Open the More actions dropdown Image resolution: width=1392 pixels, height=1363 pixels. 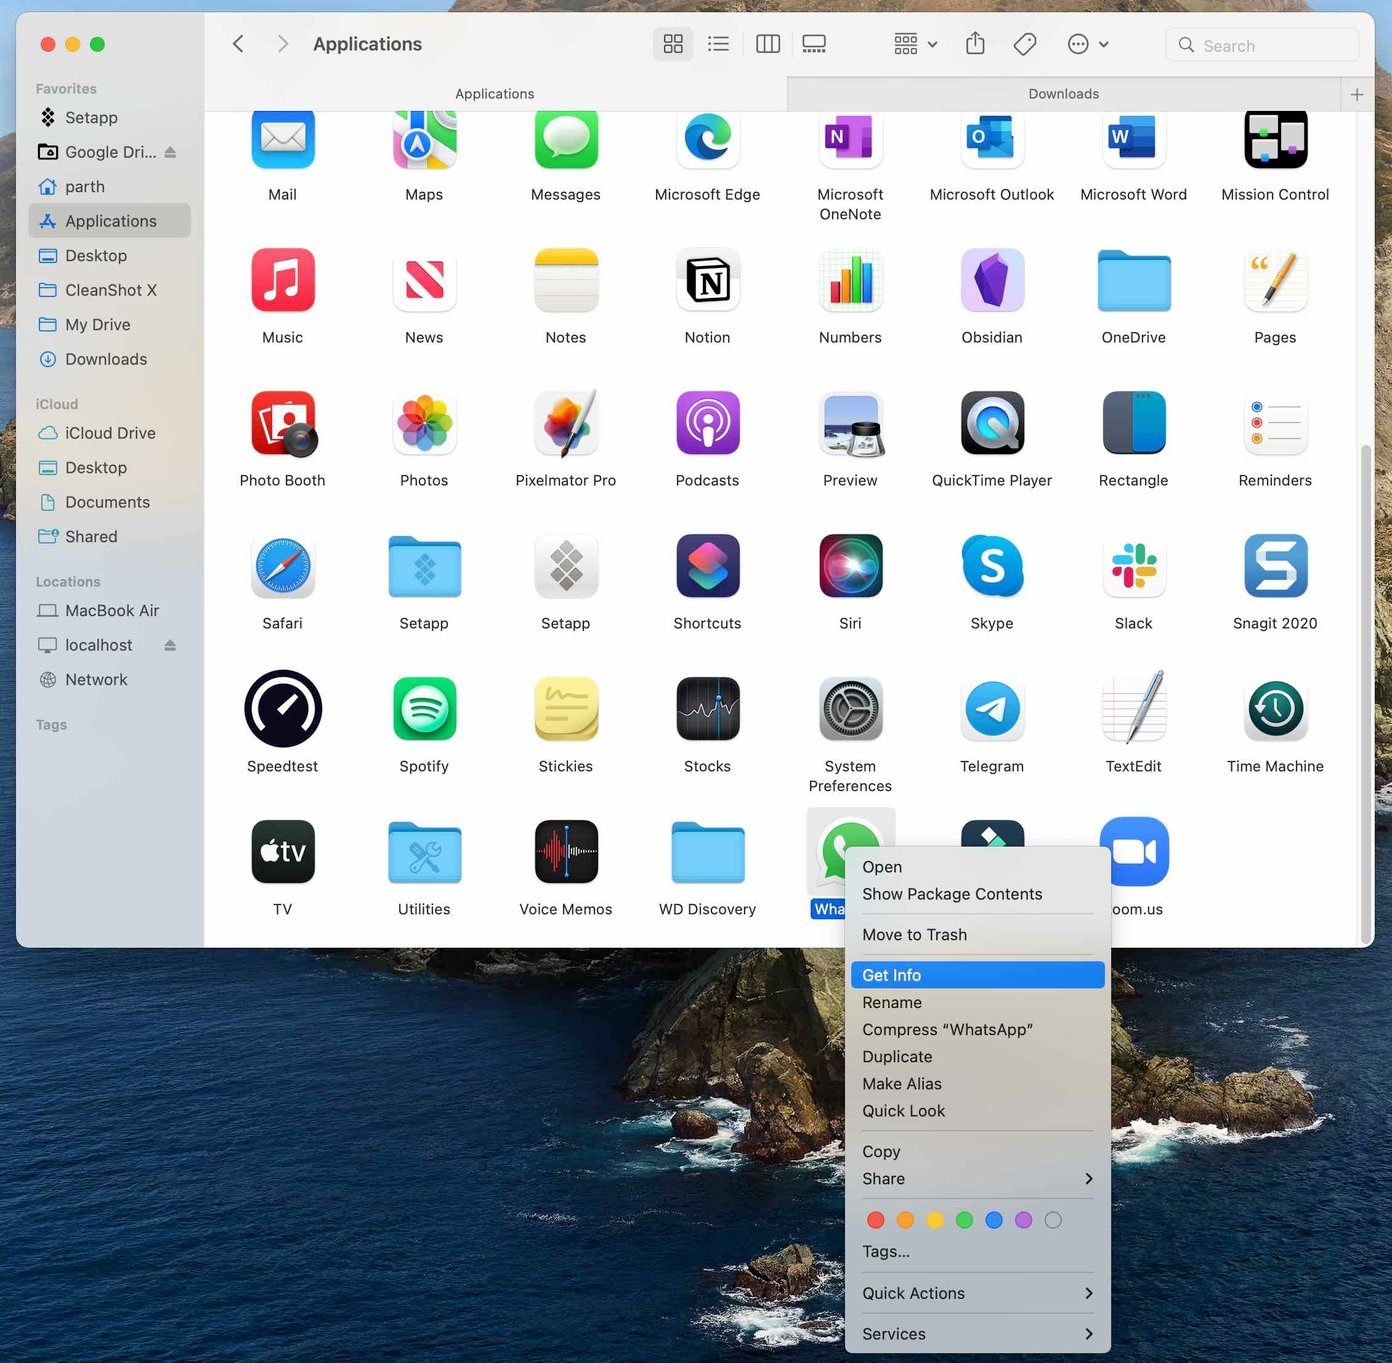click(1088, 44)
